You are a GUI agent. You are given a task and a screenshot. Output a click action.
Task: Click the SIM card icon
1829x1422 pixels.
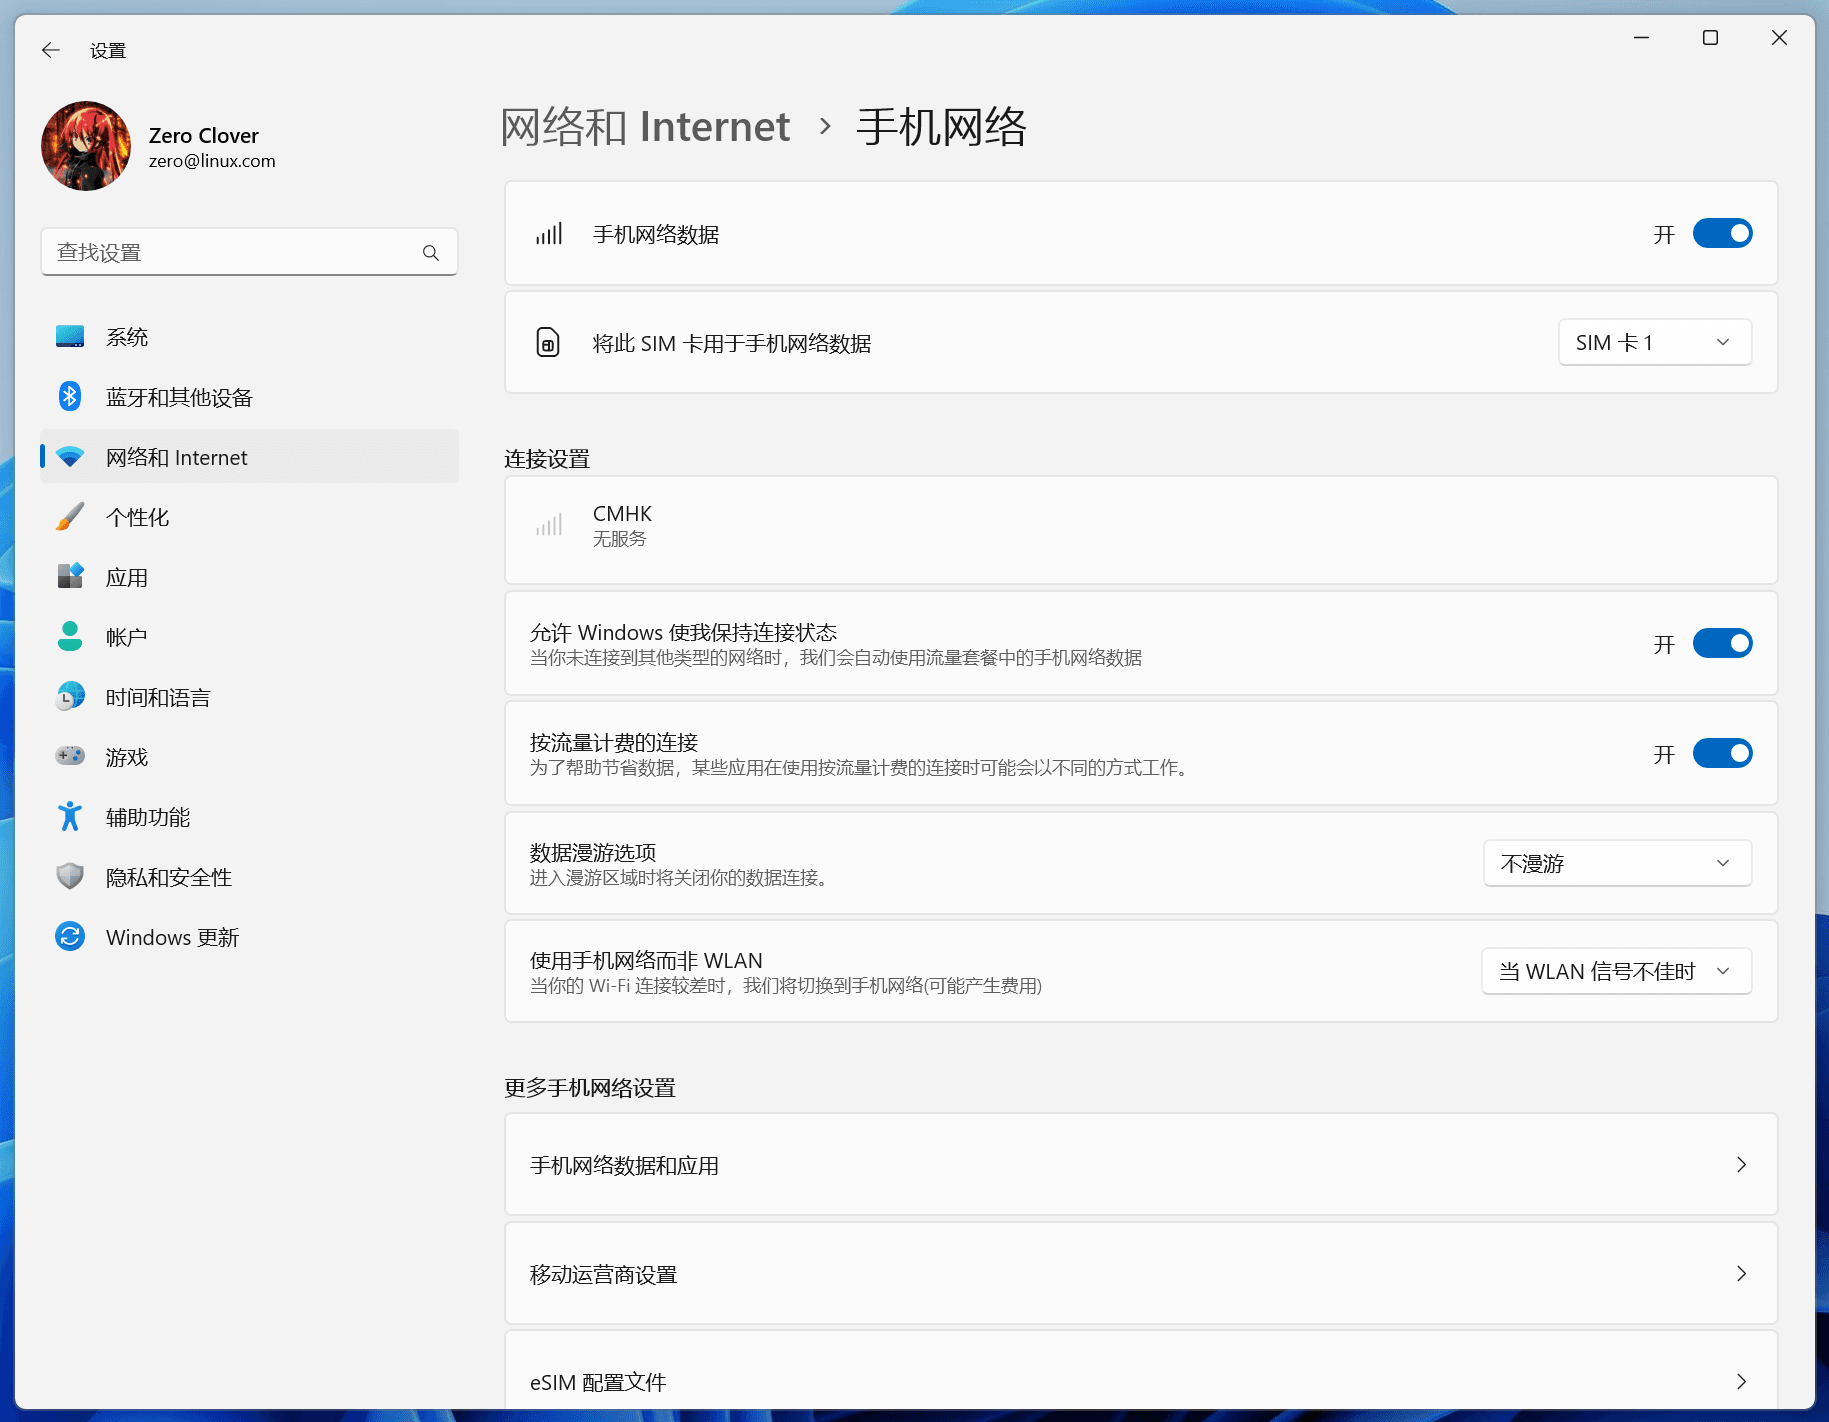(x=548, y=343)
